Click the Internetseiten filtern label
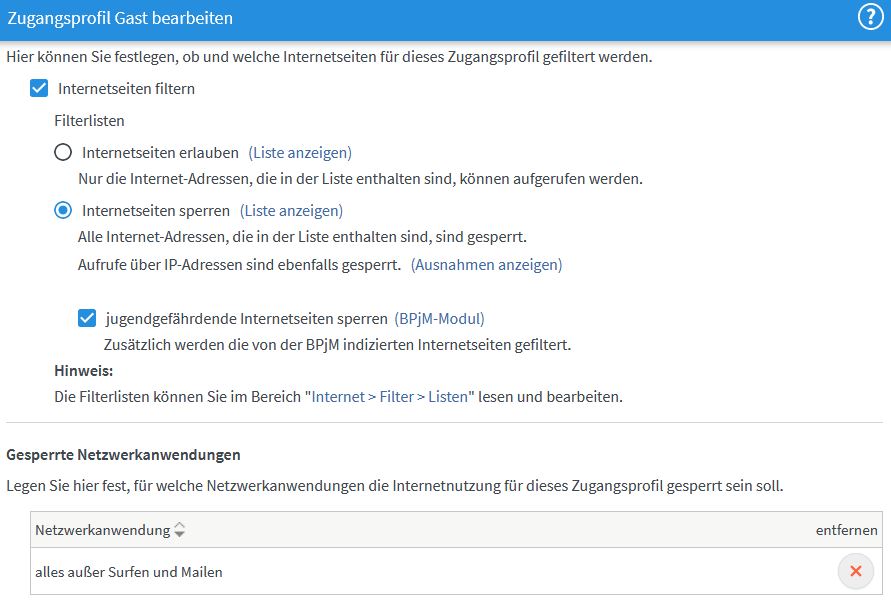 [126, 89]
